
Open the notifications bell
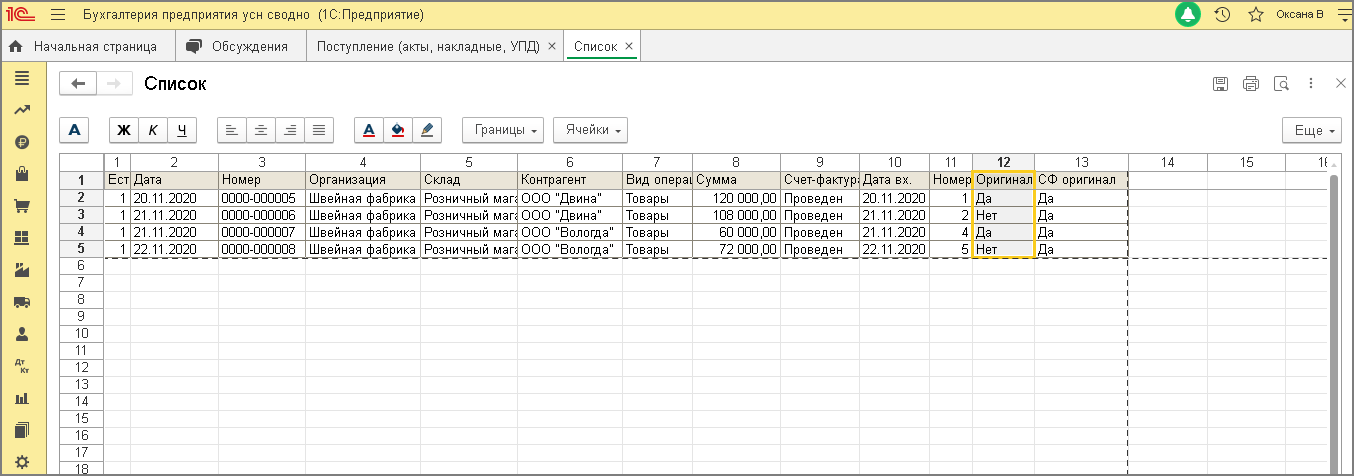click(x=1188, y=15)
